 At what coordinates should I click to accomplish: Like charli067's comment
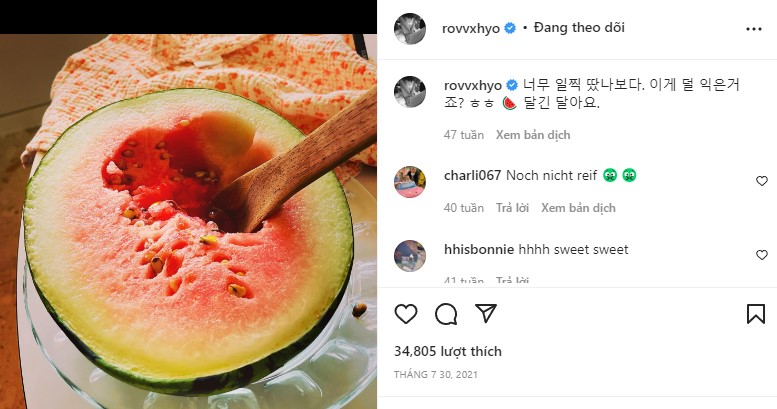click(762, 181)
